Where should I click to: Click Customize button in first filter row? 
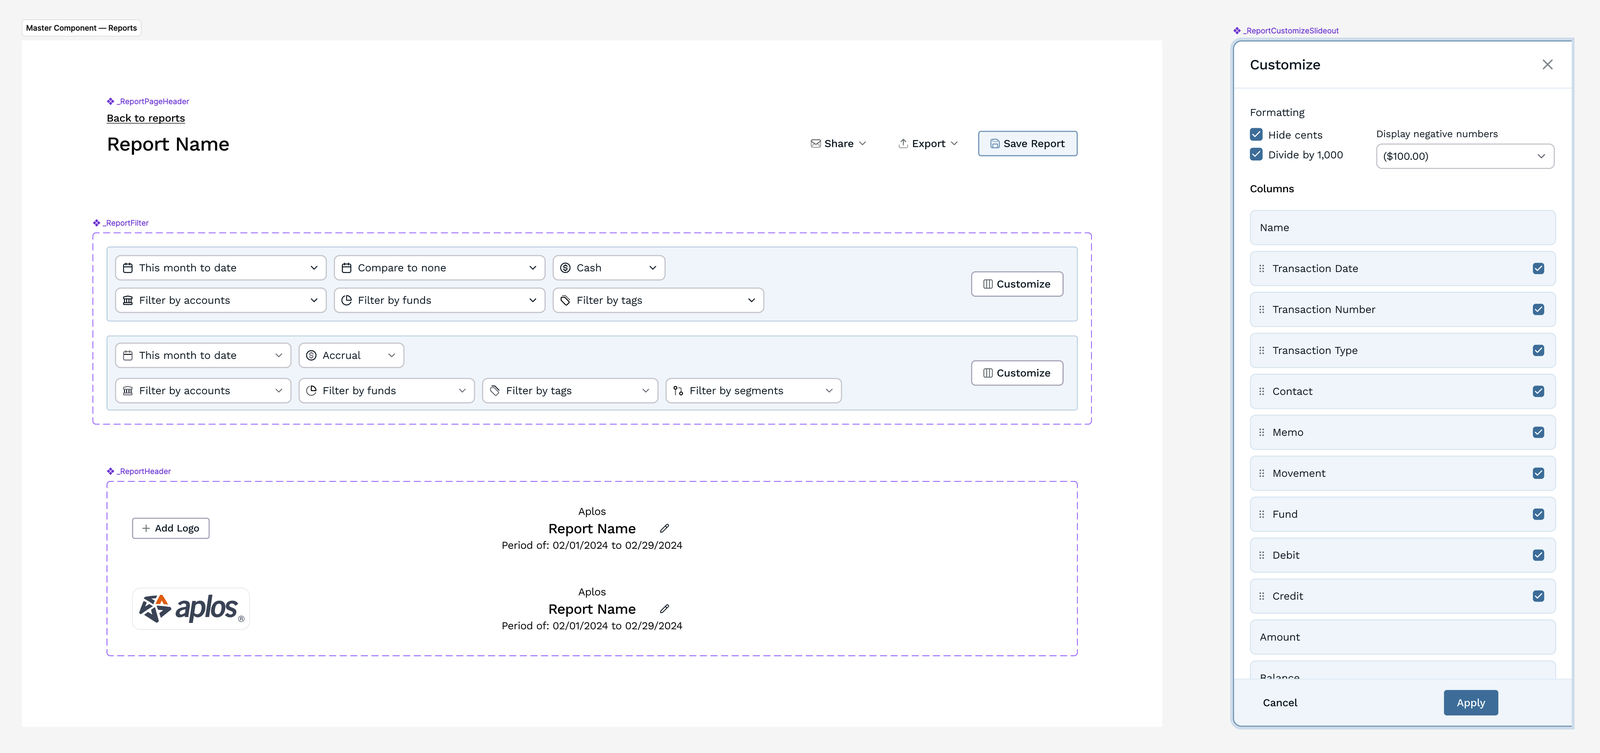1017,284
